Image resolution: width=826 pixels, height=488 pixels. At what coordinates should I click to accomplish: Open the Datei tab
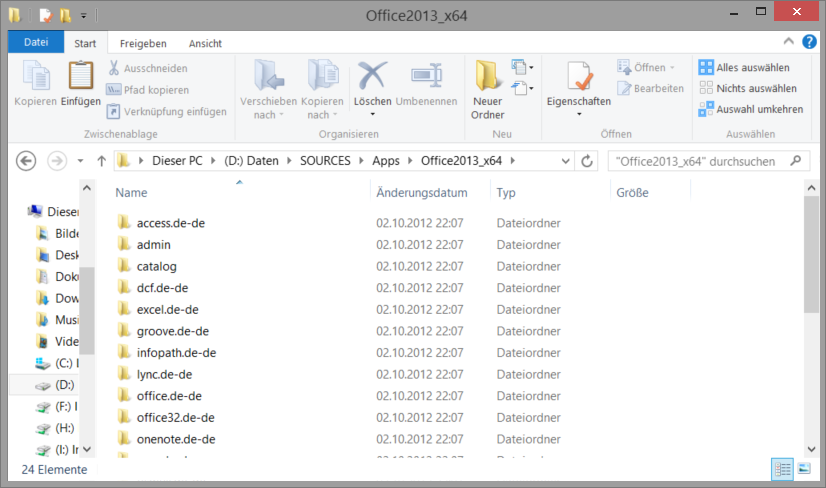click(36, 42)
